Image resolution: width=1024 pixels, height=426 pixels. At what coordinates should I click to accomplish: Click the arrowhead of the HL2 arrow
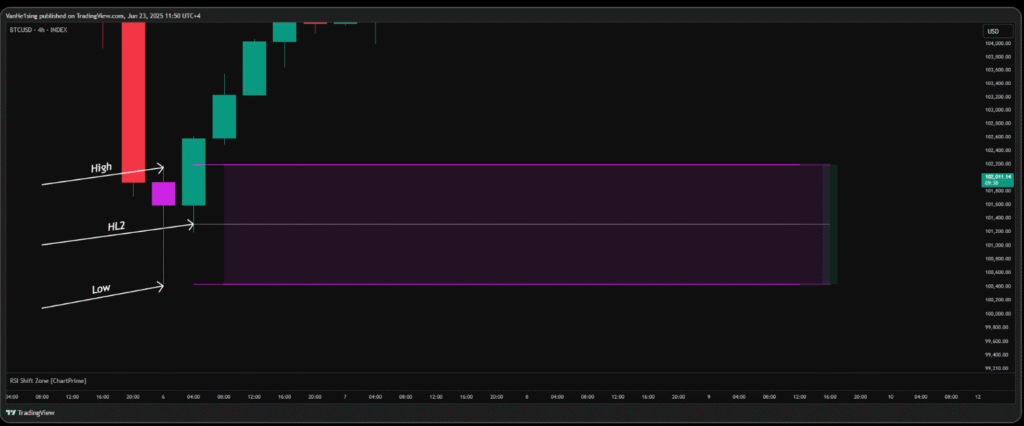(190, 226)
